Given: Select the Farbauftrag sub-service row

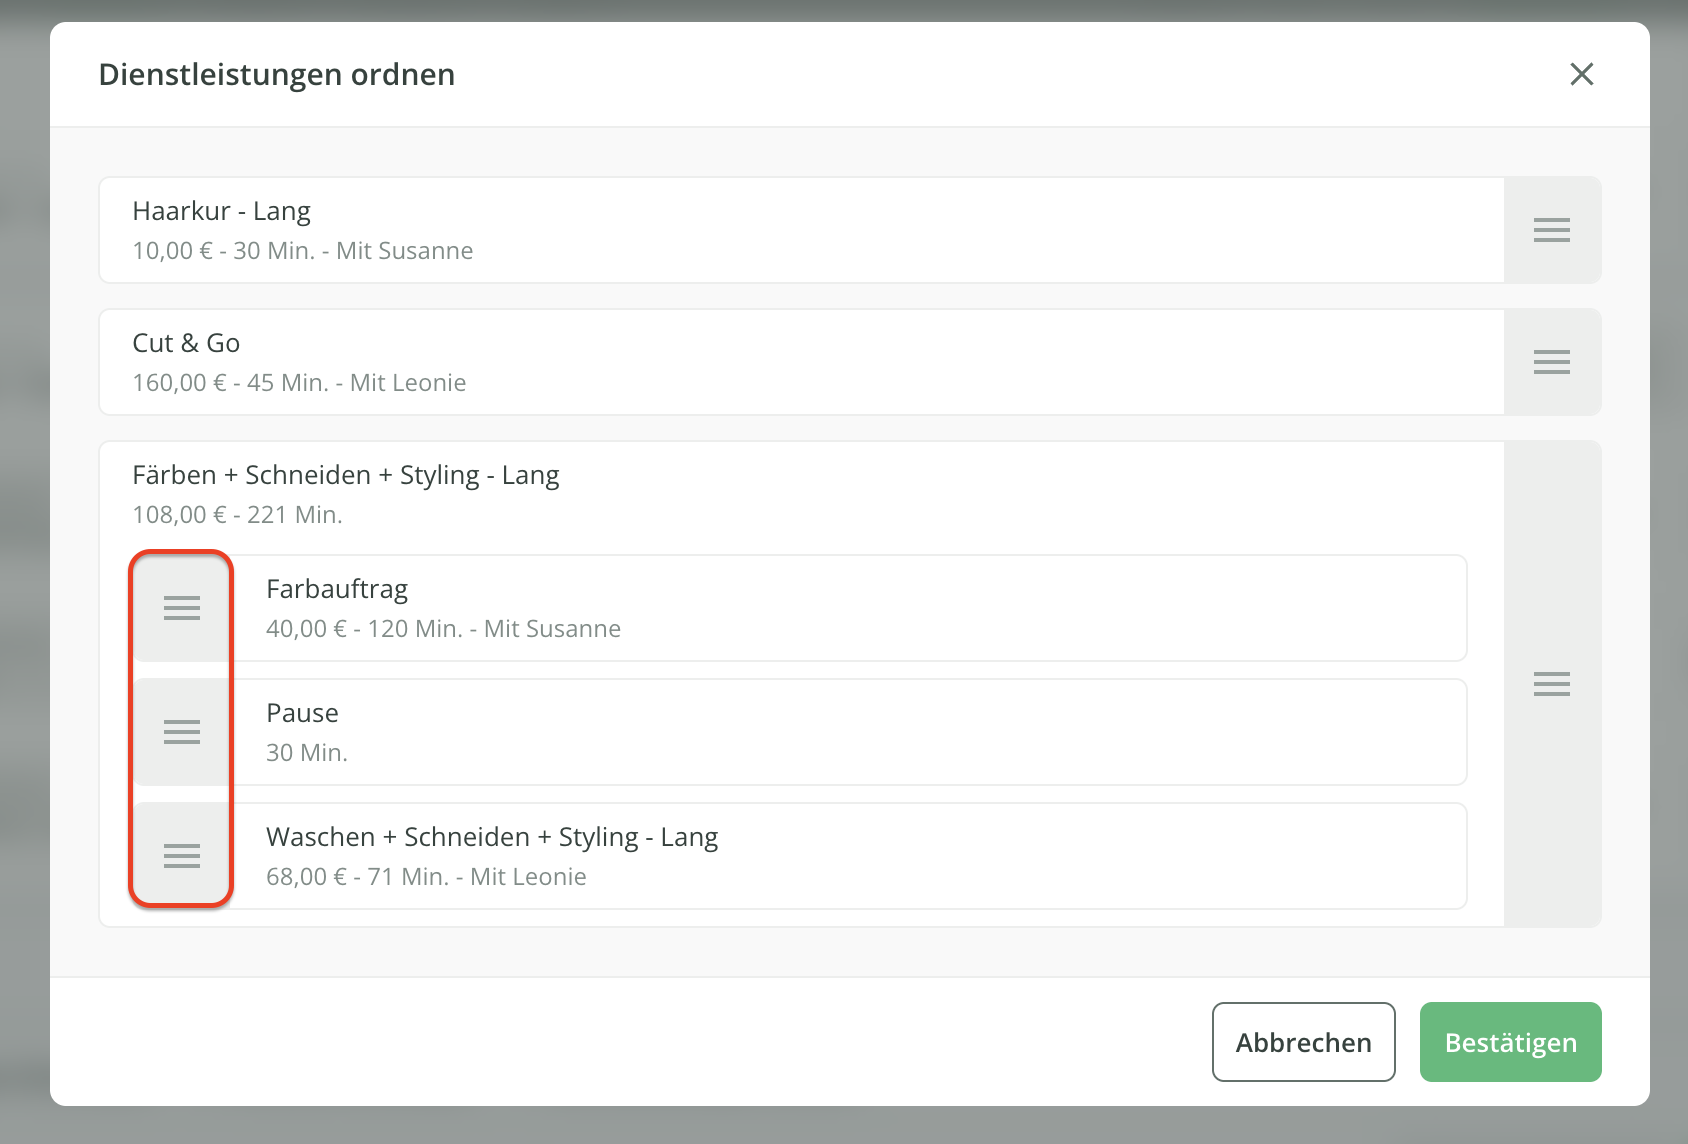Looking at the screenshot, I should (850, 608).
